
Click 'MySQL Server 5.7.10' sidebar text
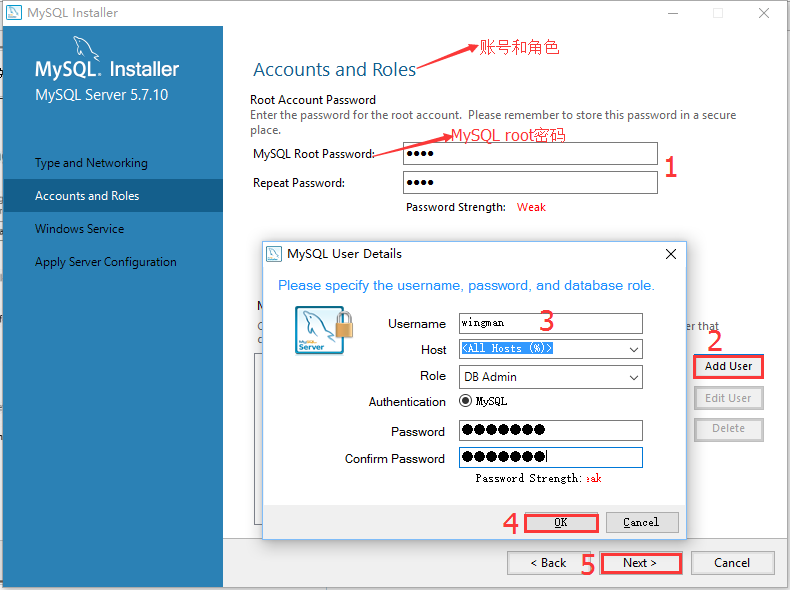[x=101, y=95]
